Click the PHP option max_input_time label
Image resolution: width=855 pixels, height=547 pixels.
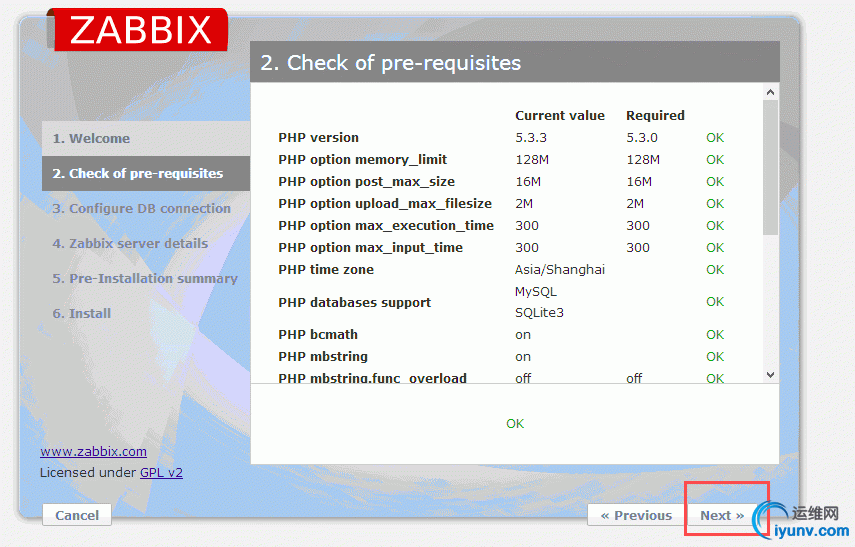click(x=370, y=248)
